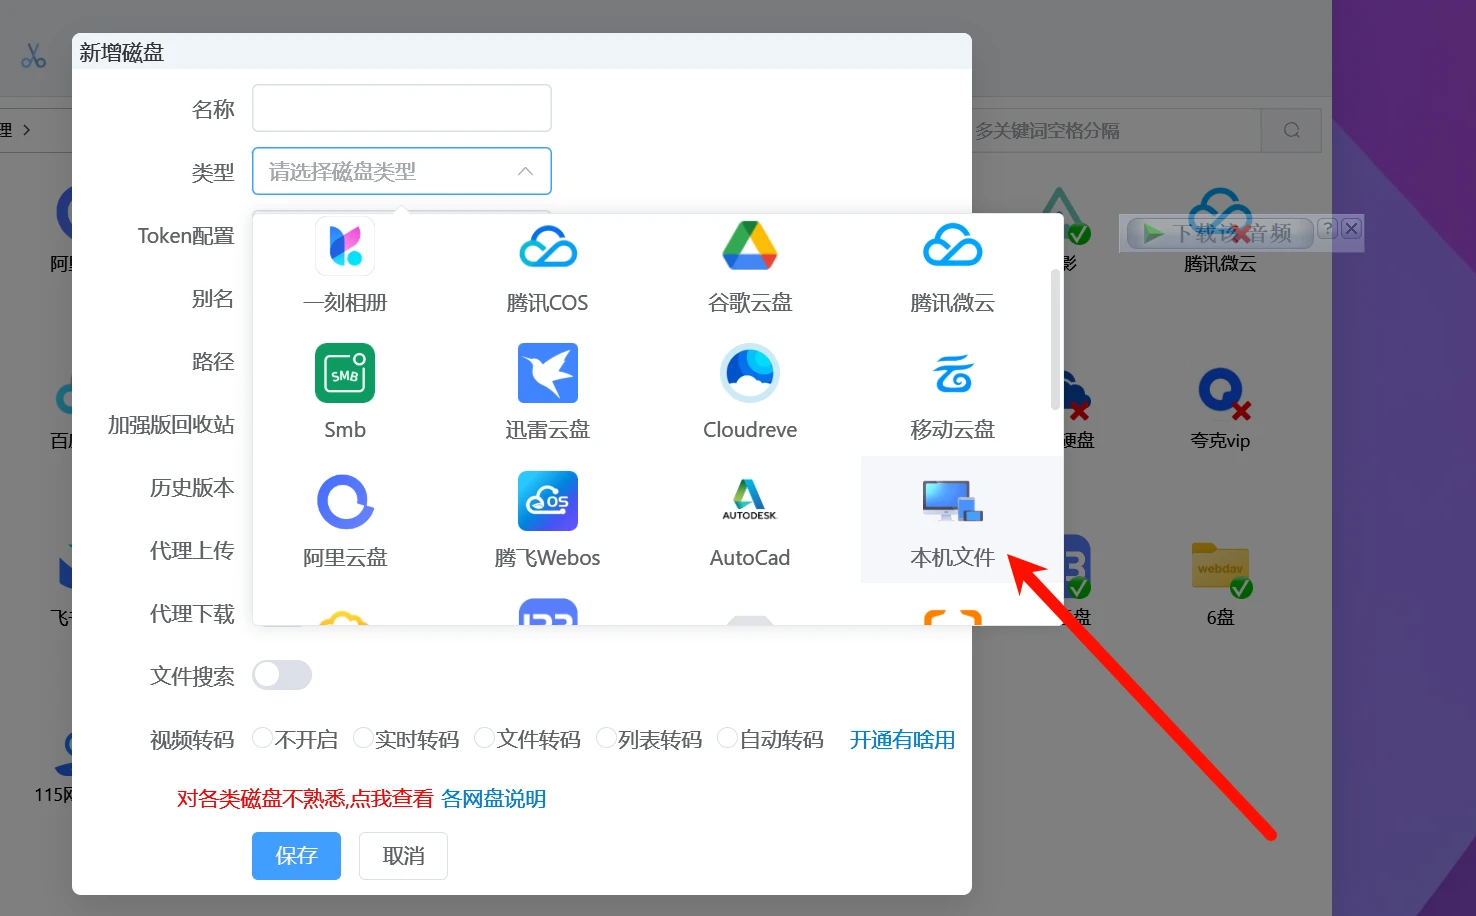Select the 实时转码 radio option
Image resolution: width=1476 pixels, height=916 pixels.
364,738
